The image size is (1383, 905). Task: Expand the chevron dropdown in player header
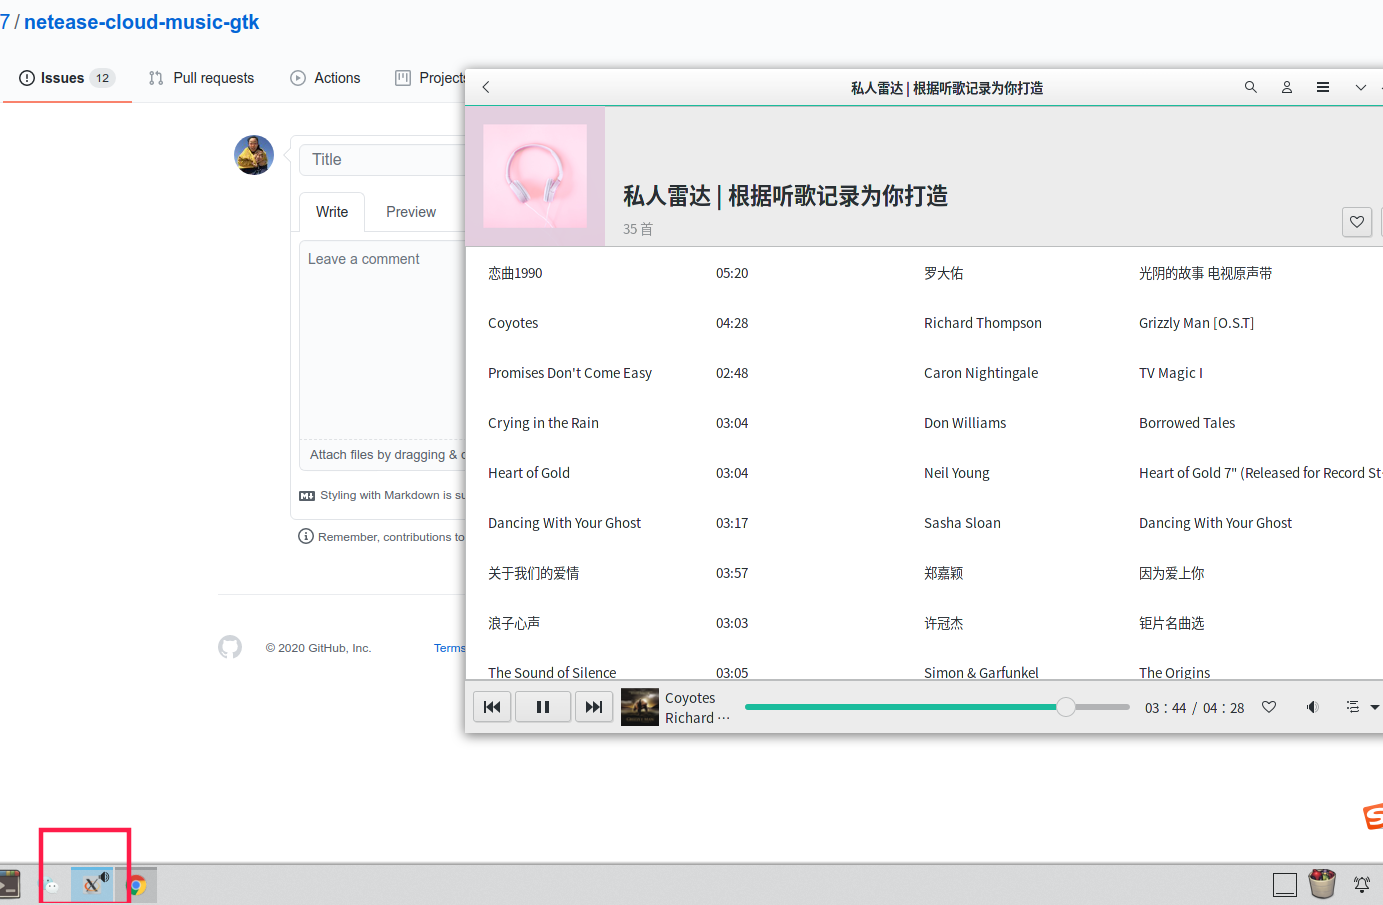(x=1360, y=87)
